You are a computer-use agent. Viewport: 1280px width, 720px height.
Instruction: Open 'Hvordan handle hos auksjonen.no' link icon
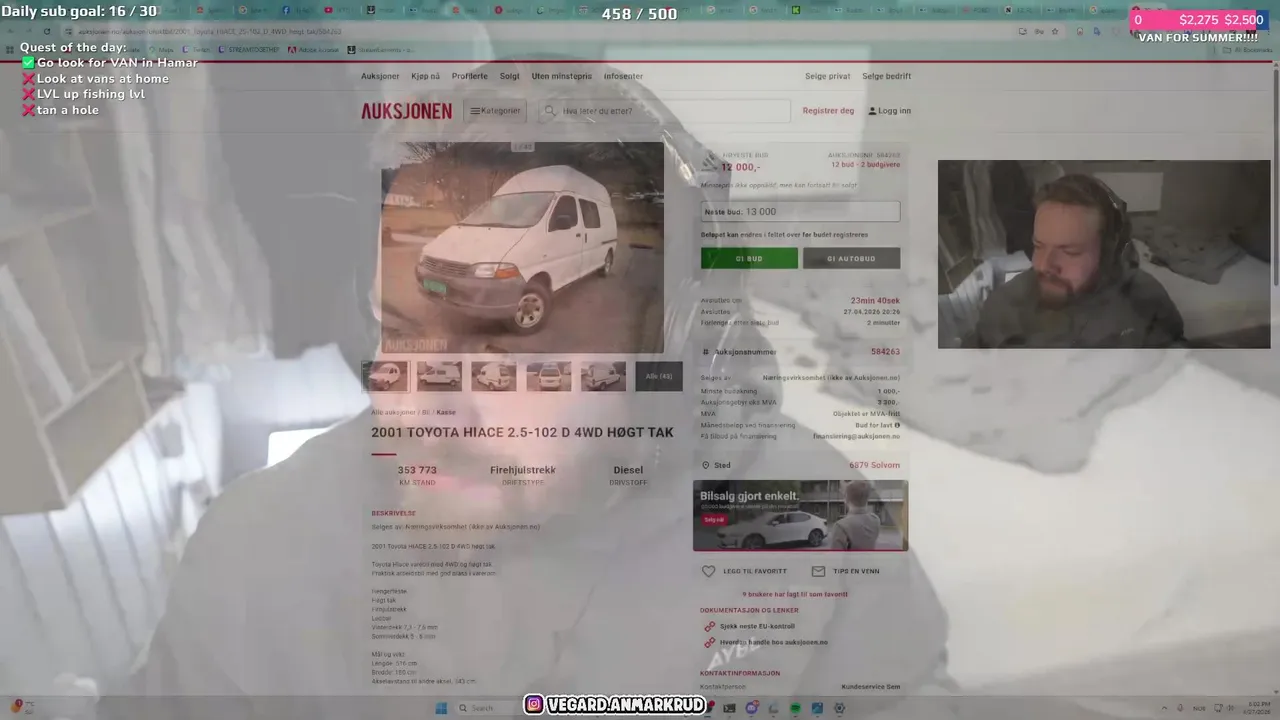pyautogui.click(x=709, y=642)
